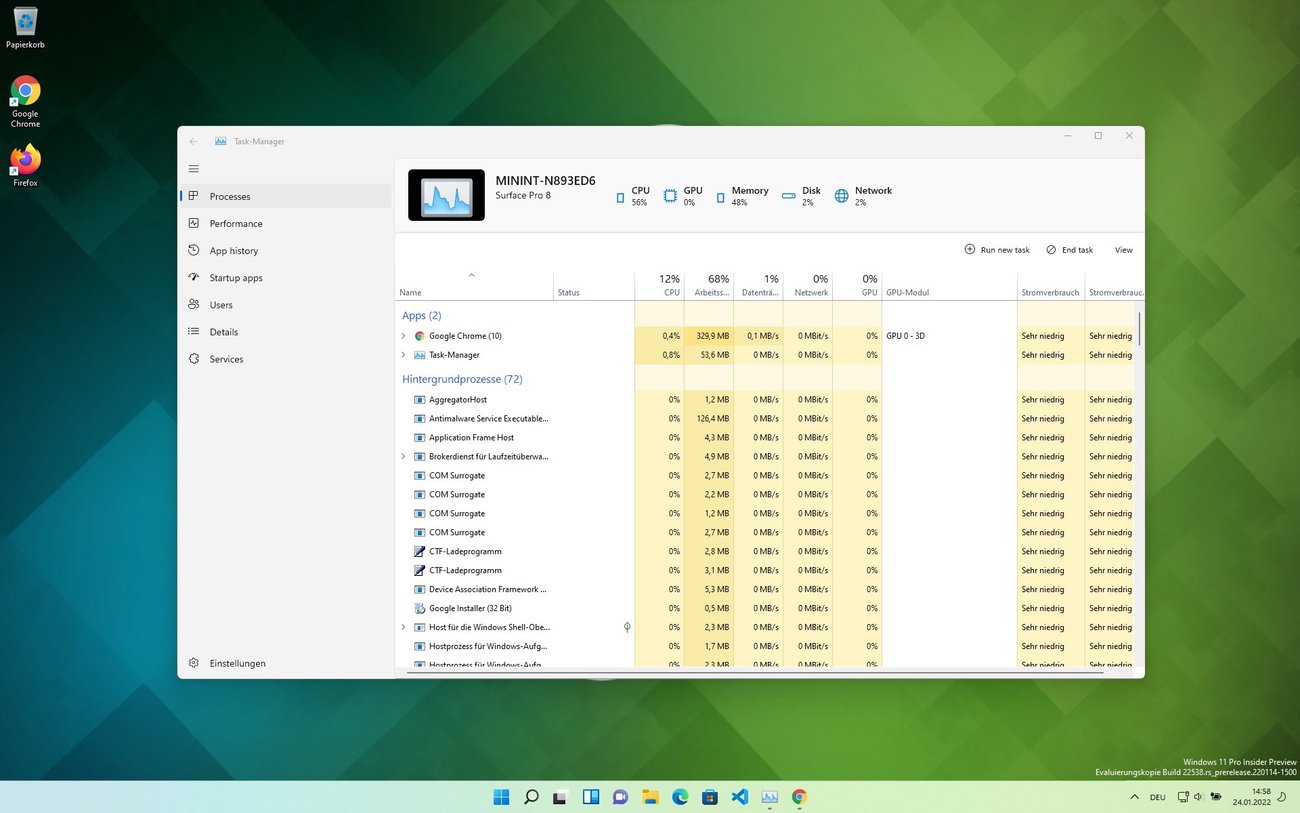Open Google Chrome from the desktop

tap(24, 90)
